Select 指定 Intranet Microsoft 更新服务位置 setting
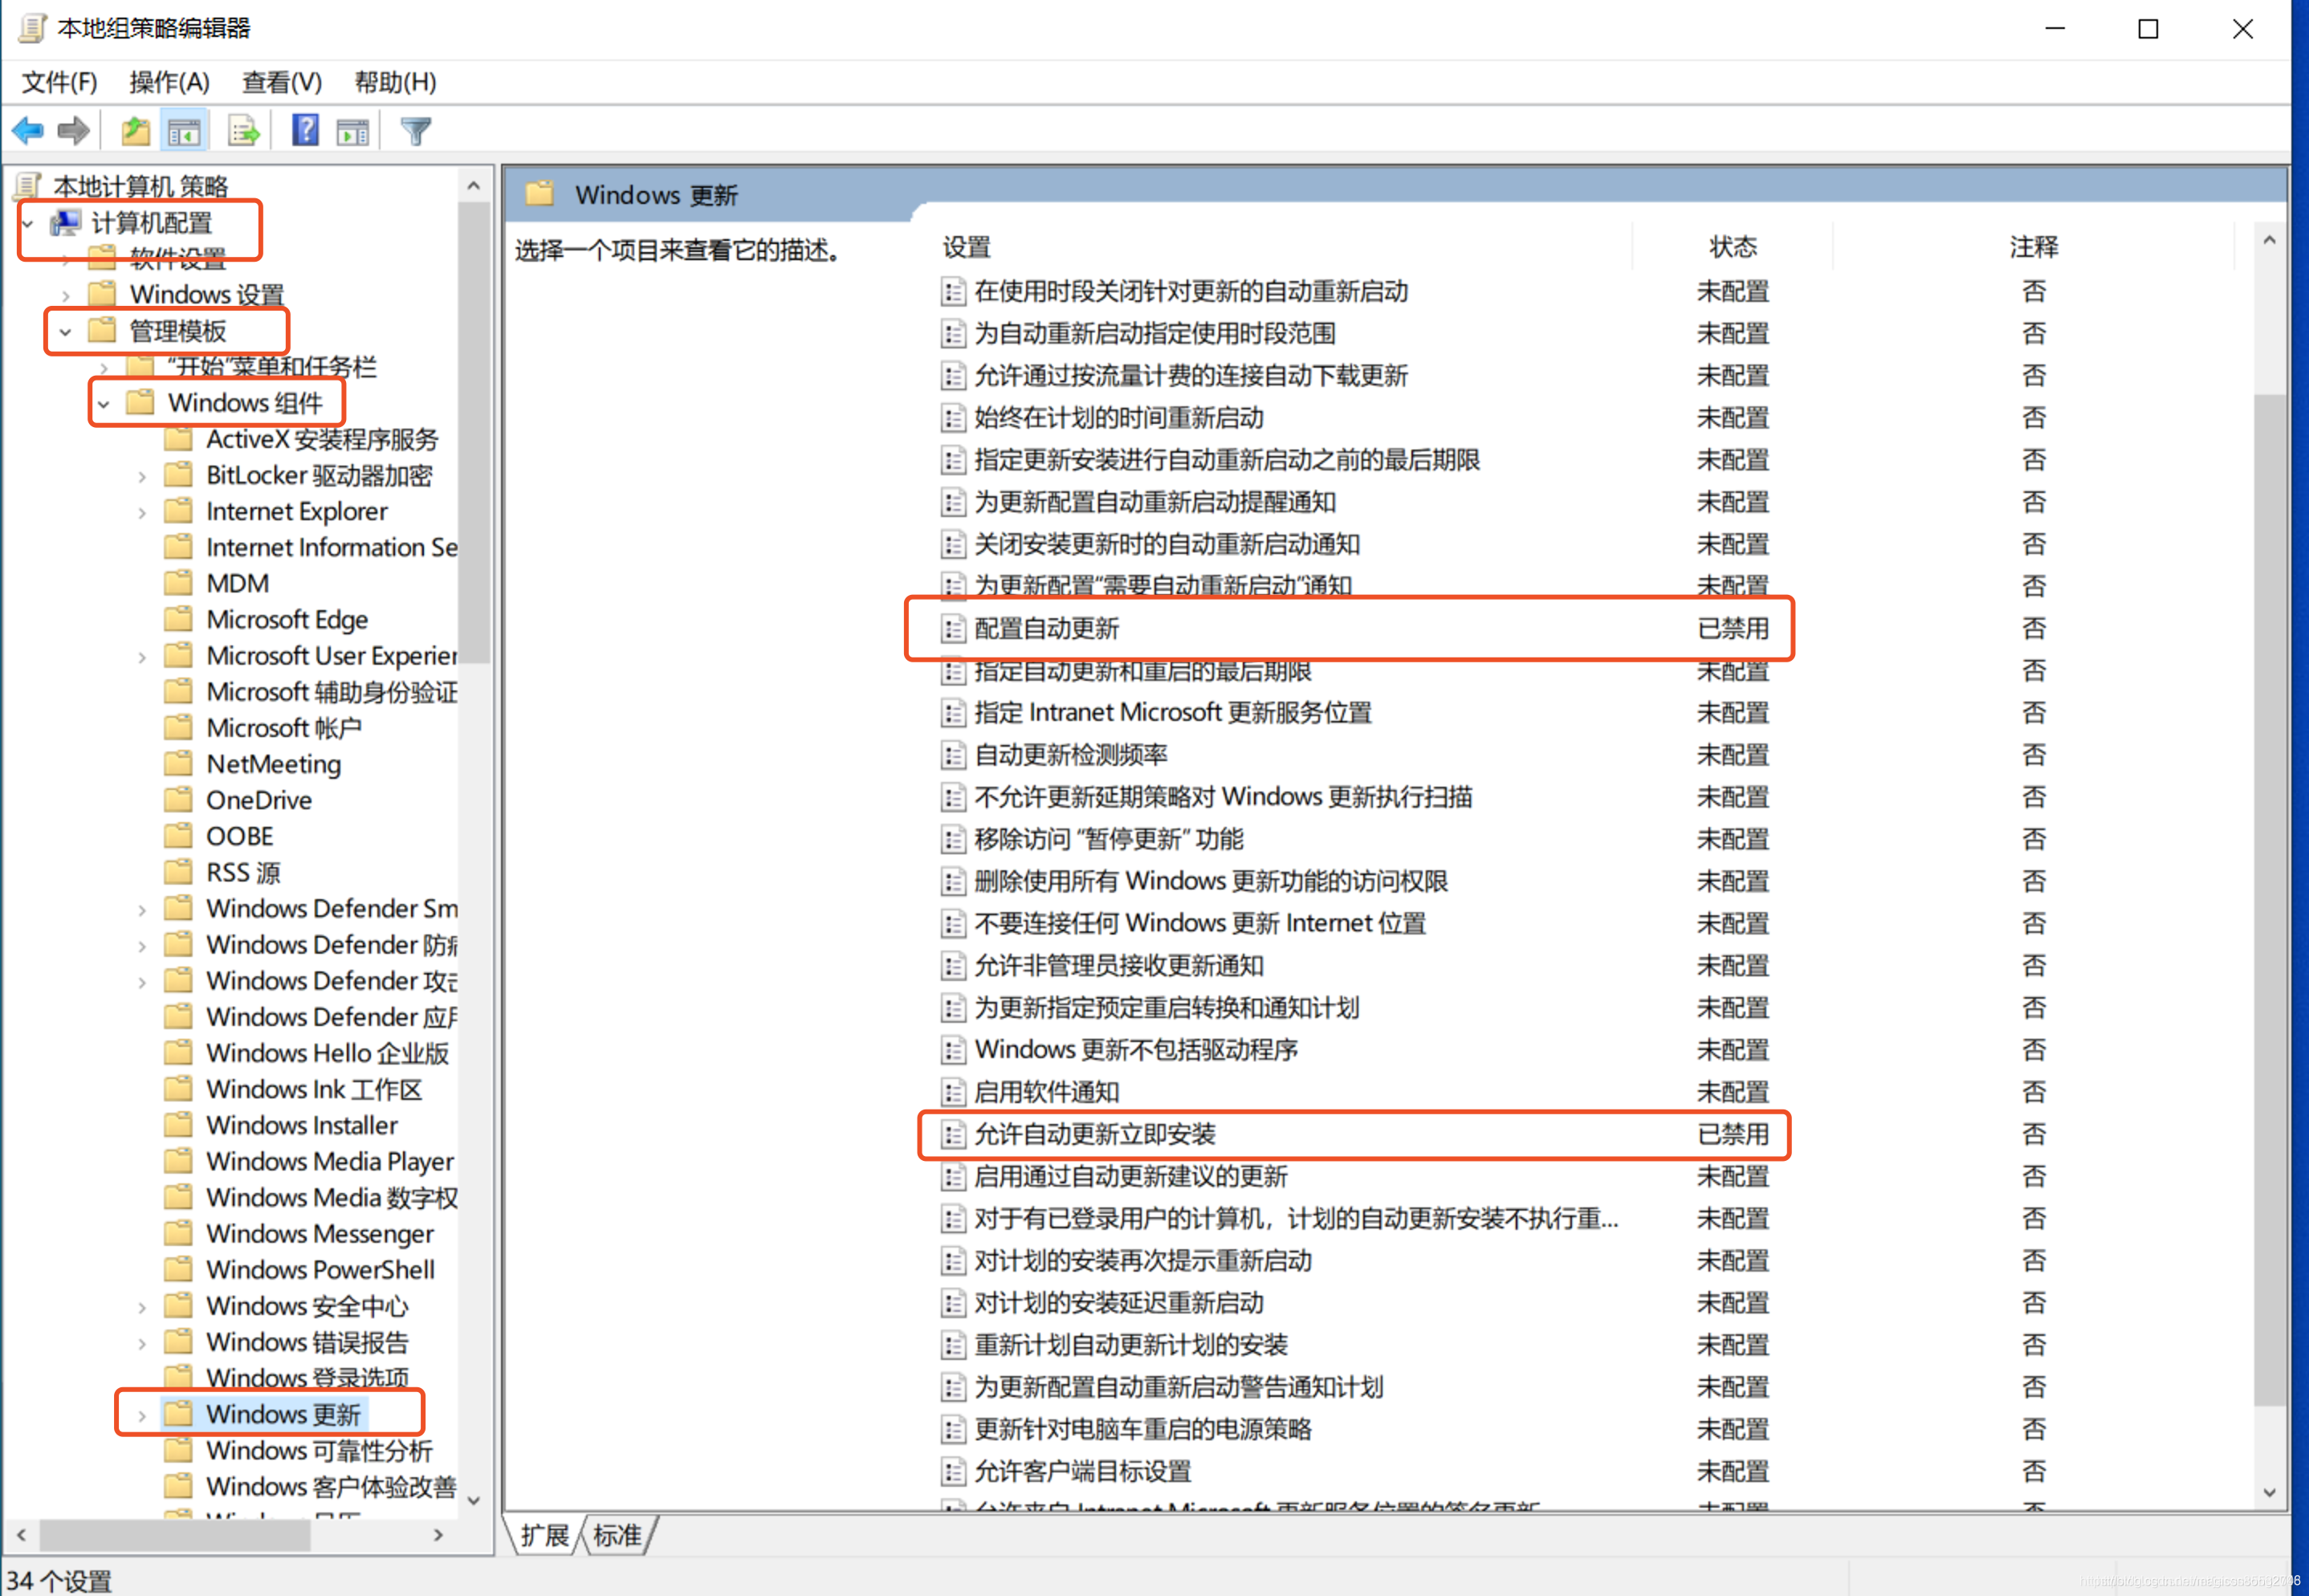 1173,713
